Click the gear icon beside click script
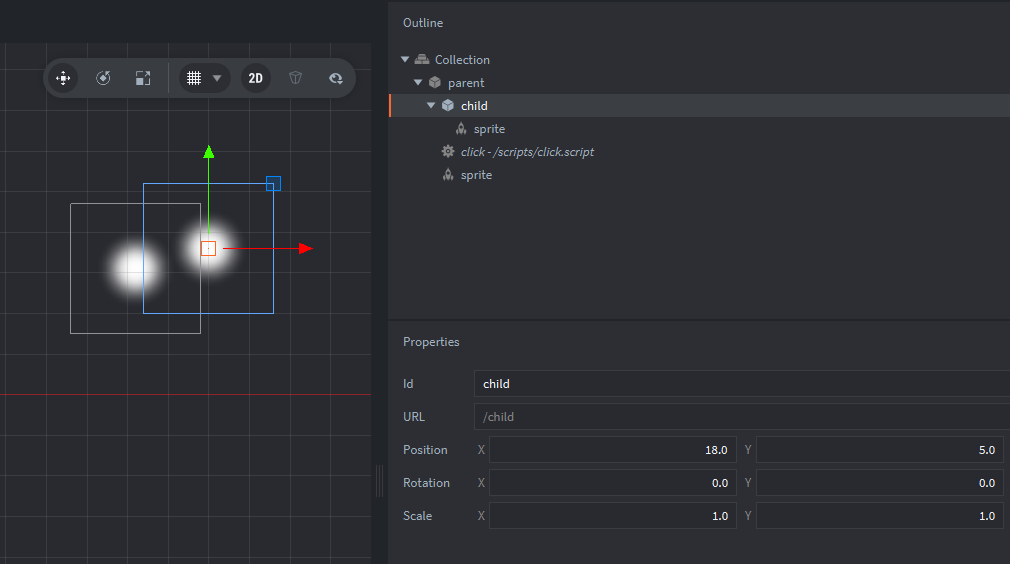 [x=448, y=152]
